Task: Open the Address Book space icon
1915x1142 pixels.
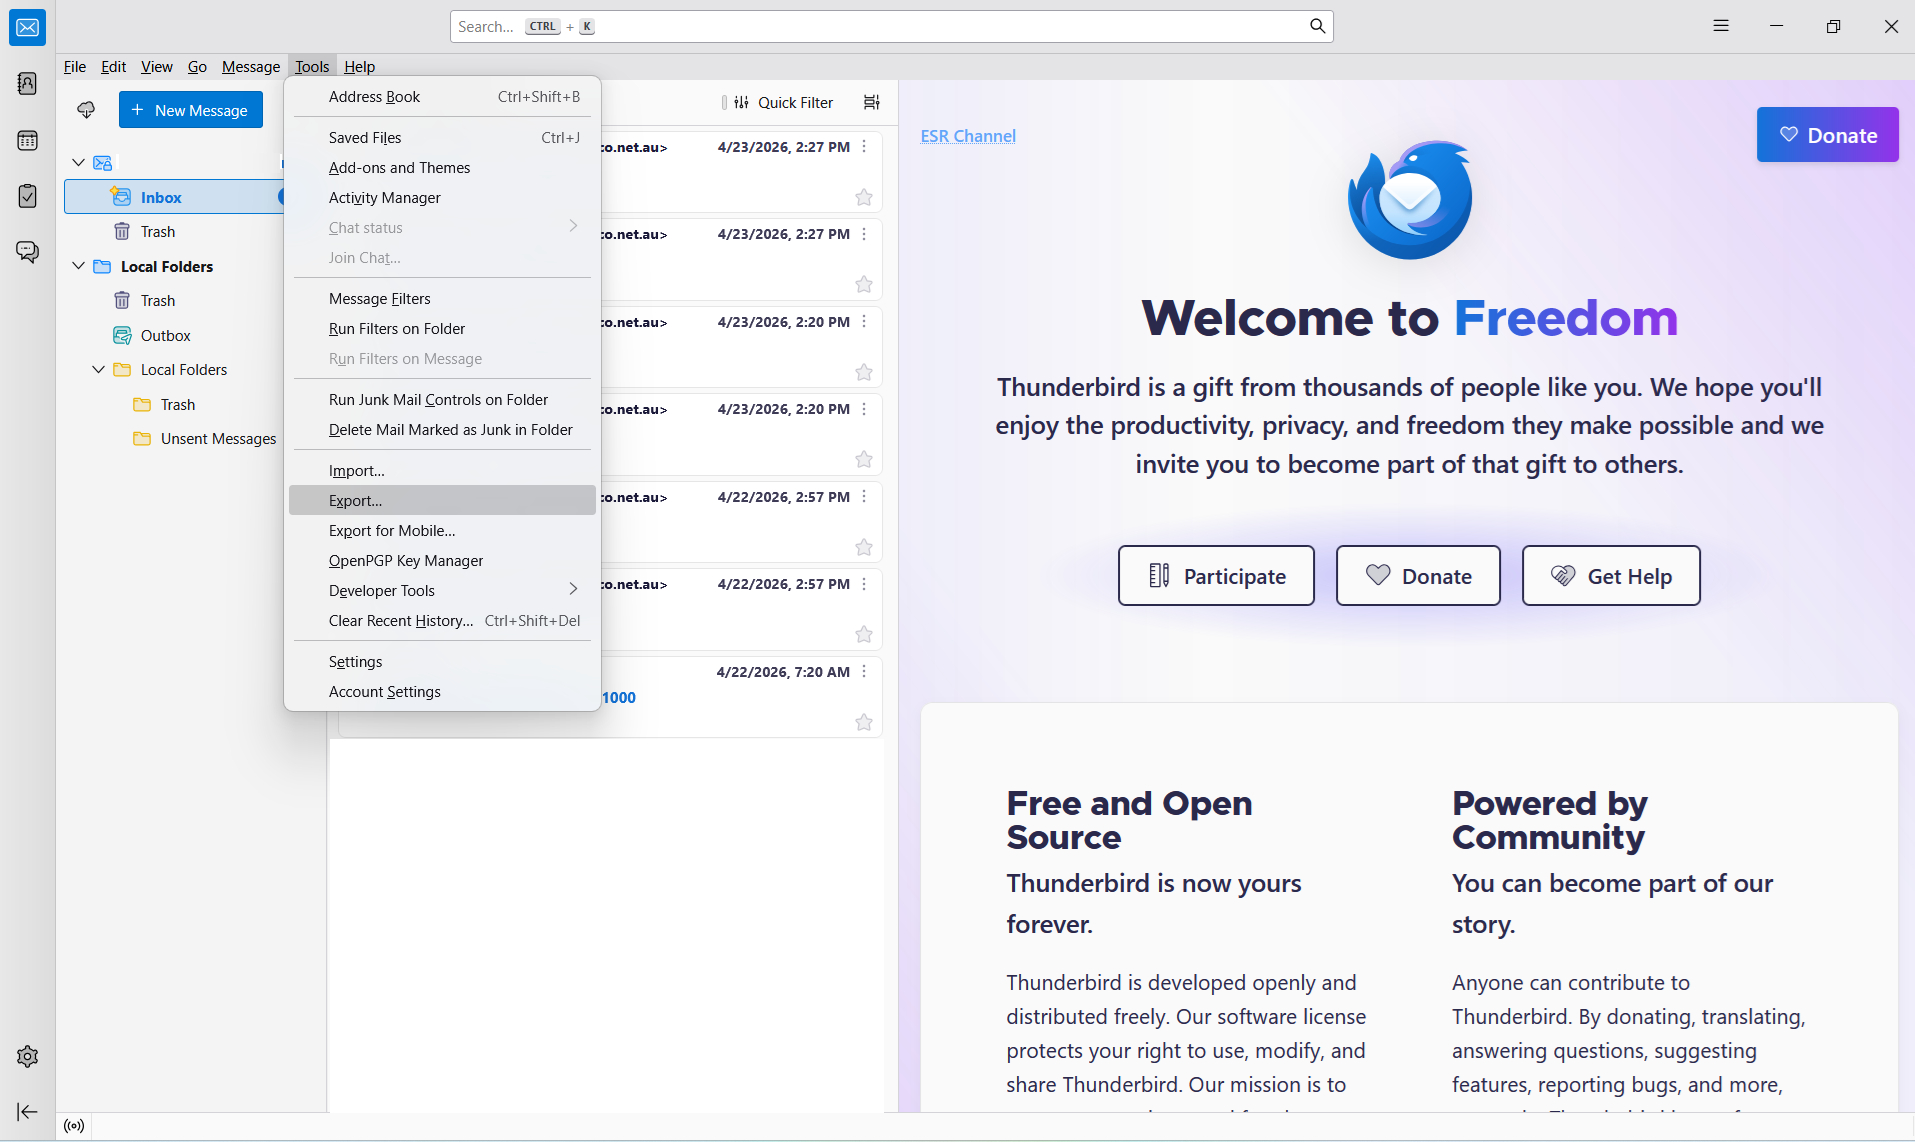Action: pyautogui.click(x=27, y=83)
